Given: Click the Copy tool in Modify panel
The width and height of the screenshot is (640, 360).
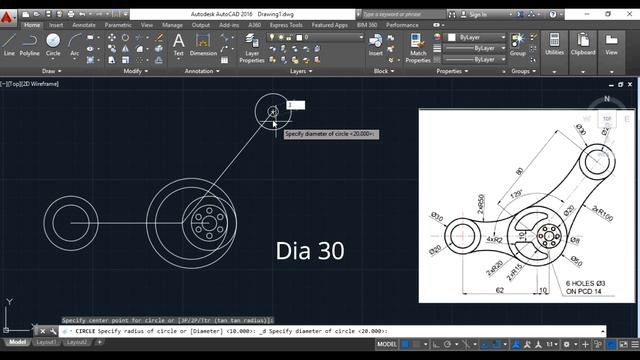Looking at the screenshot, I should (111, 49).
